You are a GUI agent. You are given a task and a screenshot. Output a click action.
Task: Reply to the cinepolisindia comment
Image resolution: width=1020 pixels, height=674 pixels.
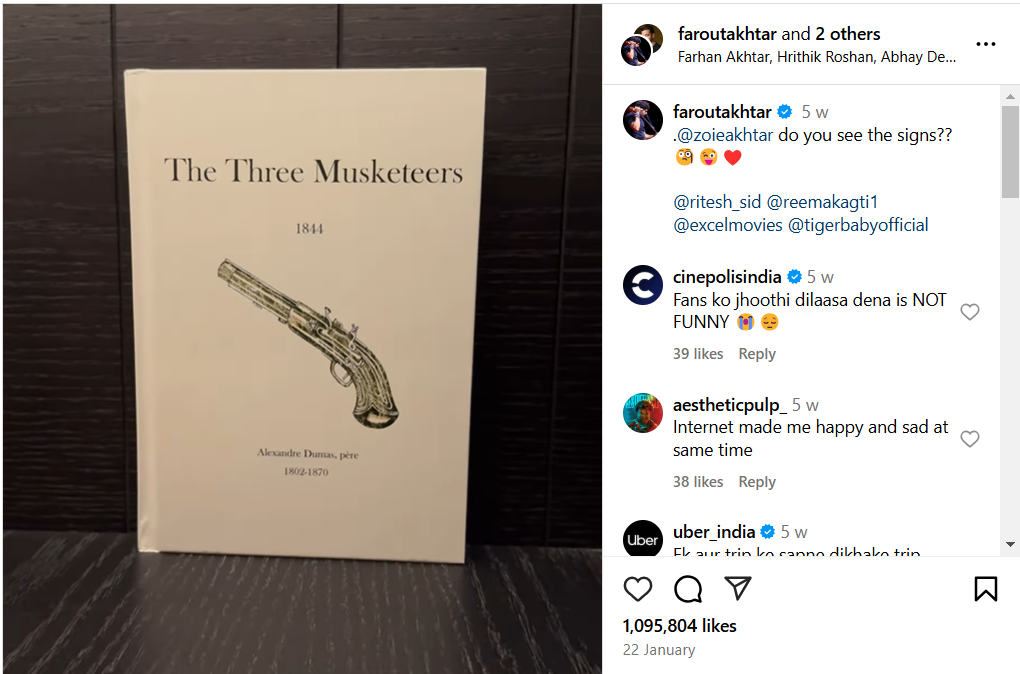[757, 354]
